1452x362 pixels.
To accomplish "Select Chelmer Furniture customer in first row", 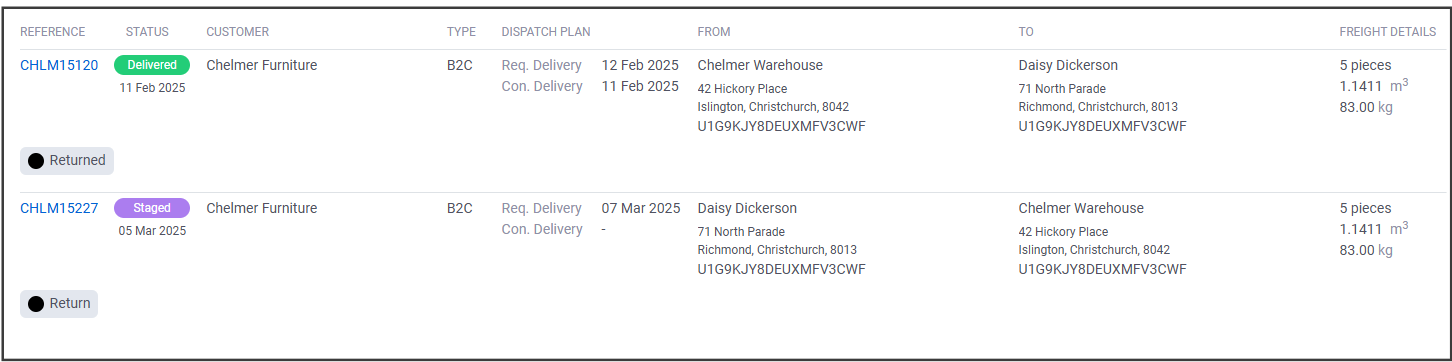I will pyautogui.click(x=262, y=65).
